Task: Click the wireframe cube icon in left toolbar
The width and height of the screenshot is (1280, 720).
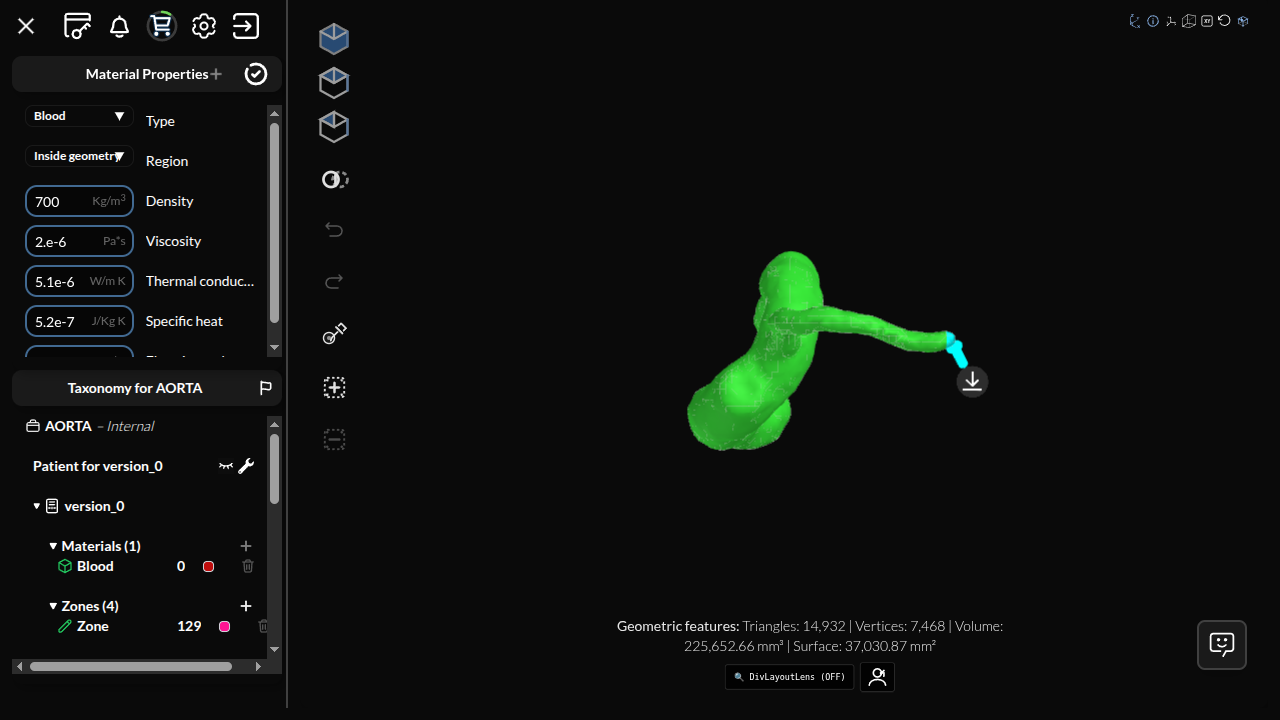Action: pos(334,82)
